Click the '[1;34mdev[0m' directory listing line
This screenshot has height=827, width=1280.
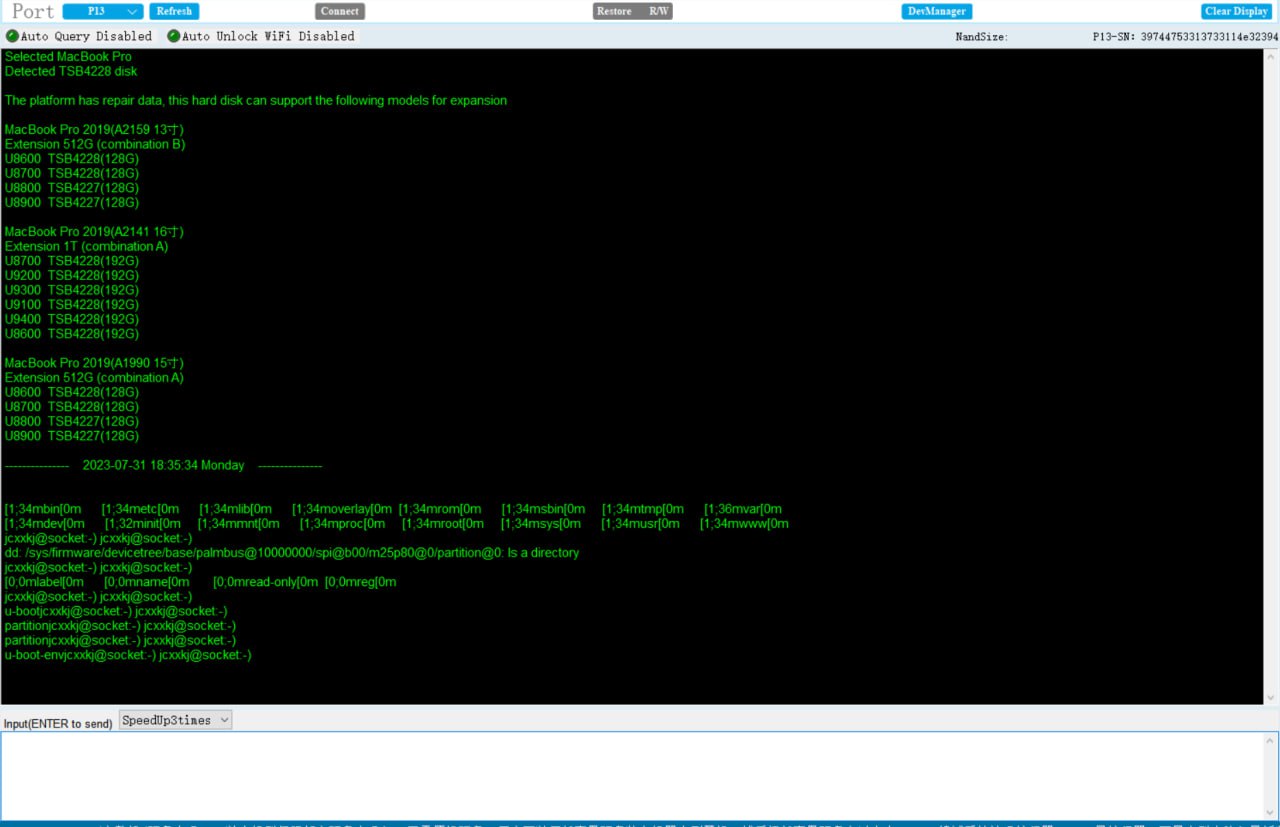click(397, 524)
